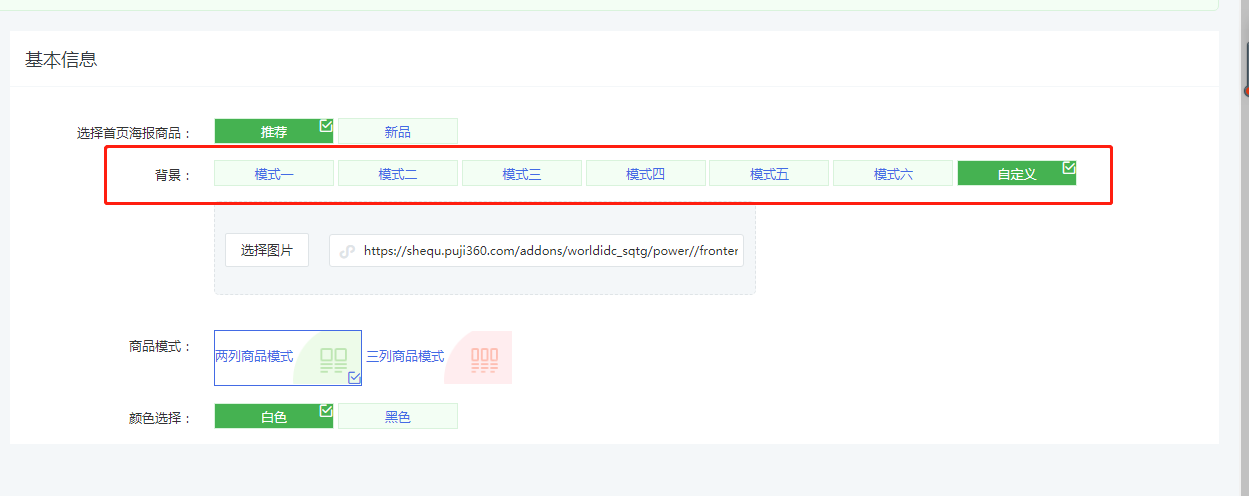Select the 新品 poster product option
The width and height of the screenshot is (1249, 496).
[398, 131]
